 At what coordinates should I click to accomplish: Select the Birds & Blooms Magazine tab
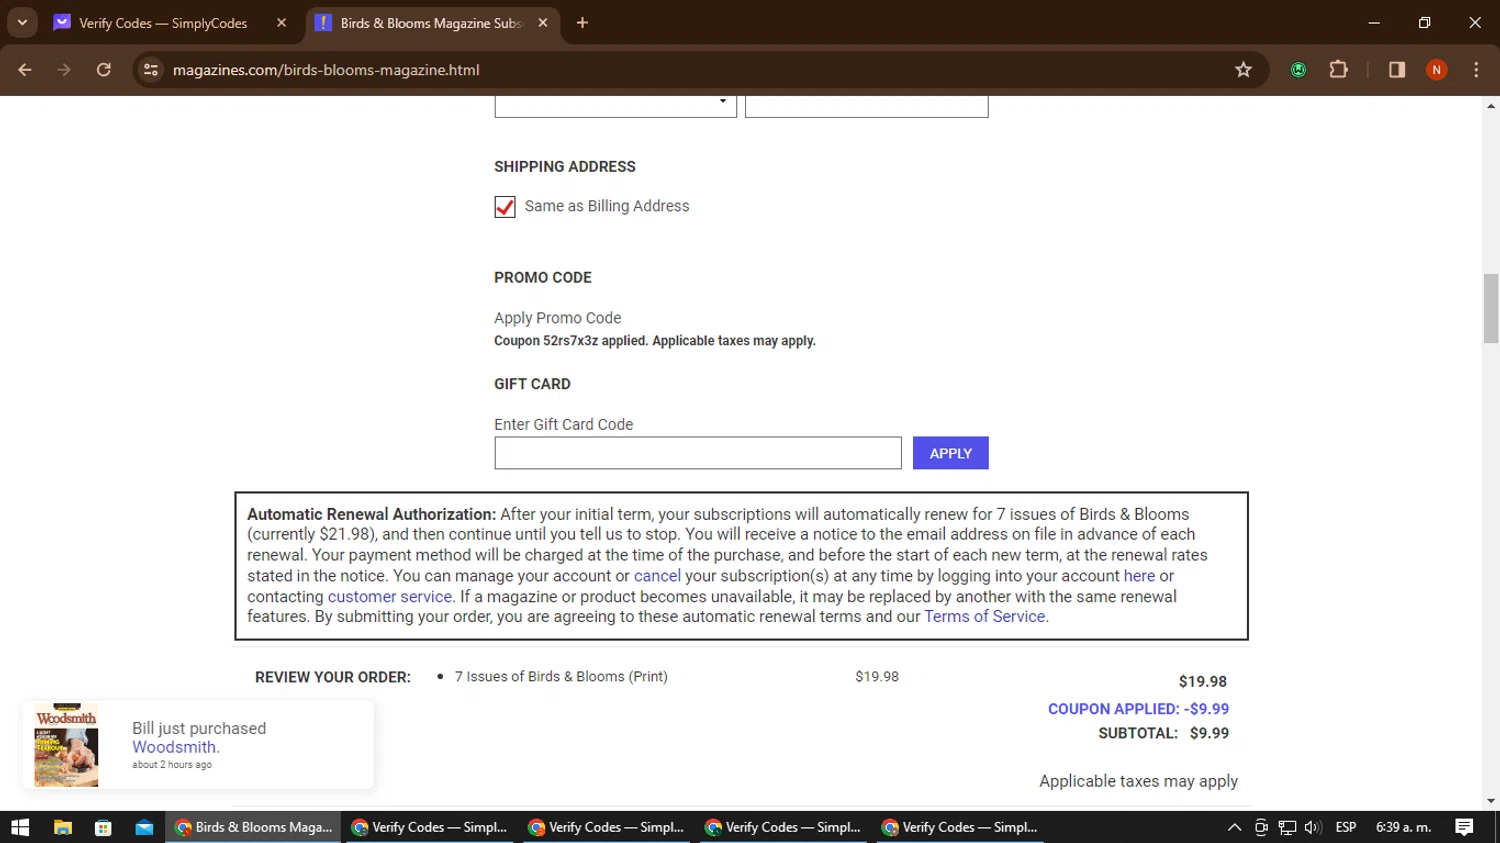[432, 23]
